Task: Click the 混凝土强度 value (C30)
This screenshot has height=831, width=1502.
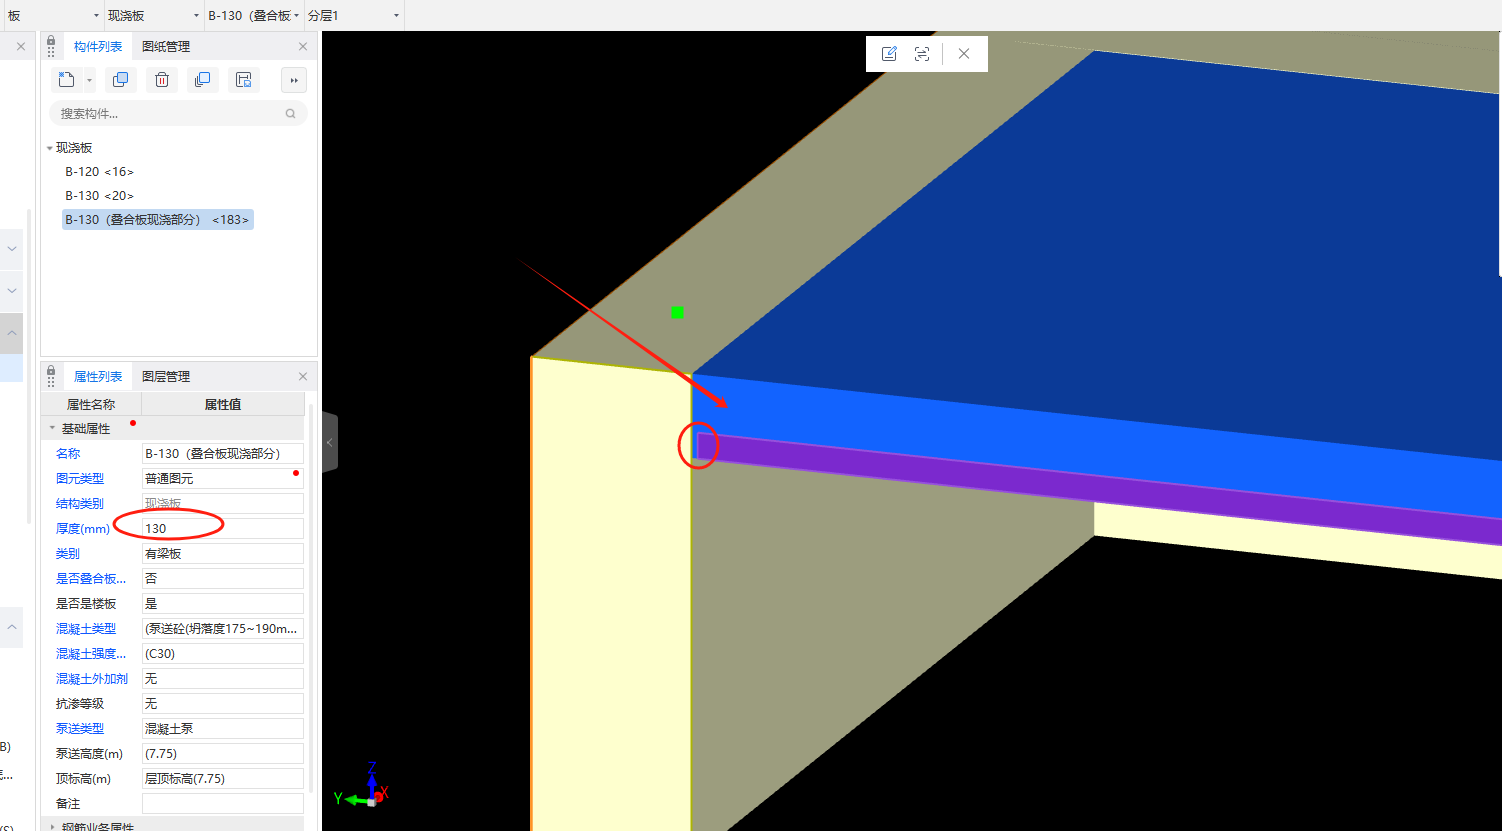Action: click(x=223, y=654)
